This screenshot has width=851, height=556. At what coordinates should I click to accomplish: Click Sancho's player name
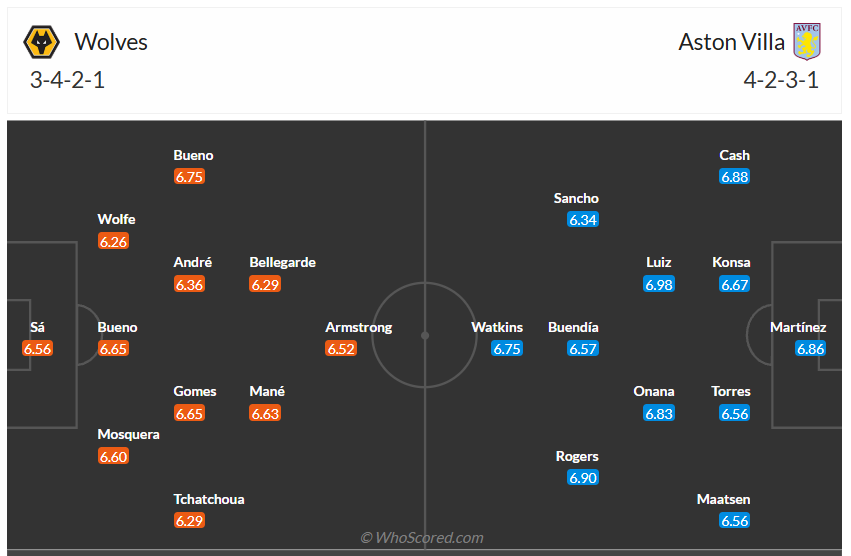576,198
